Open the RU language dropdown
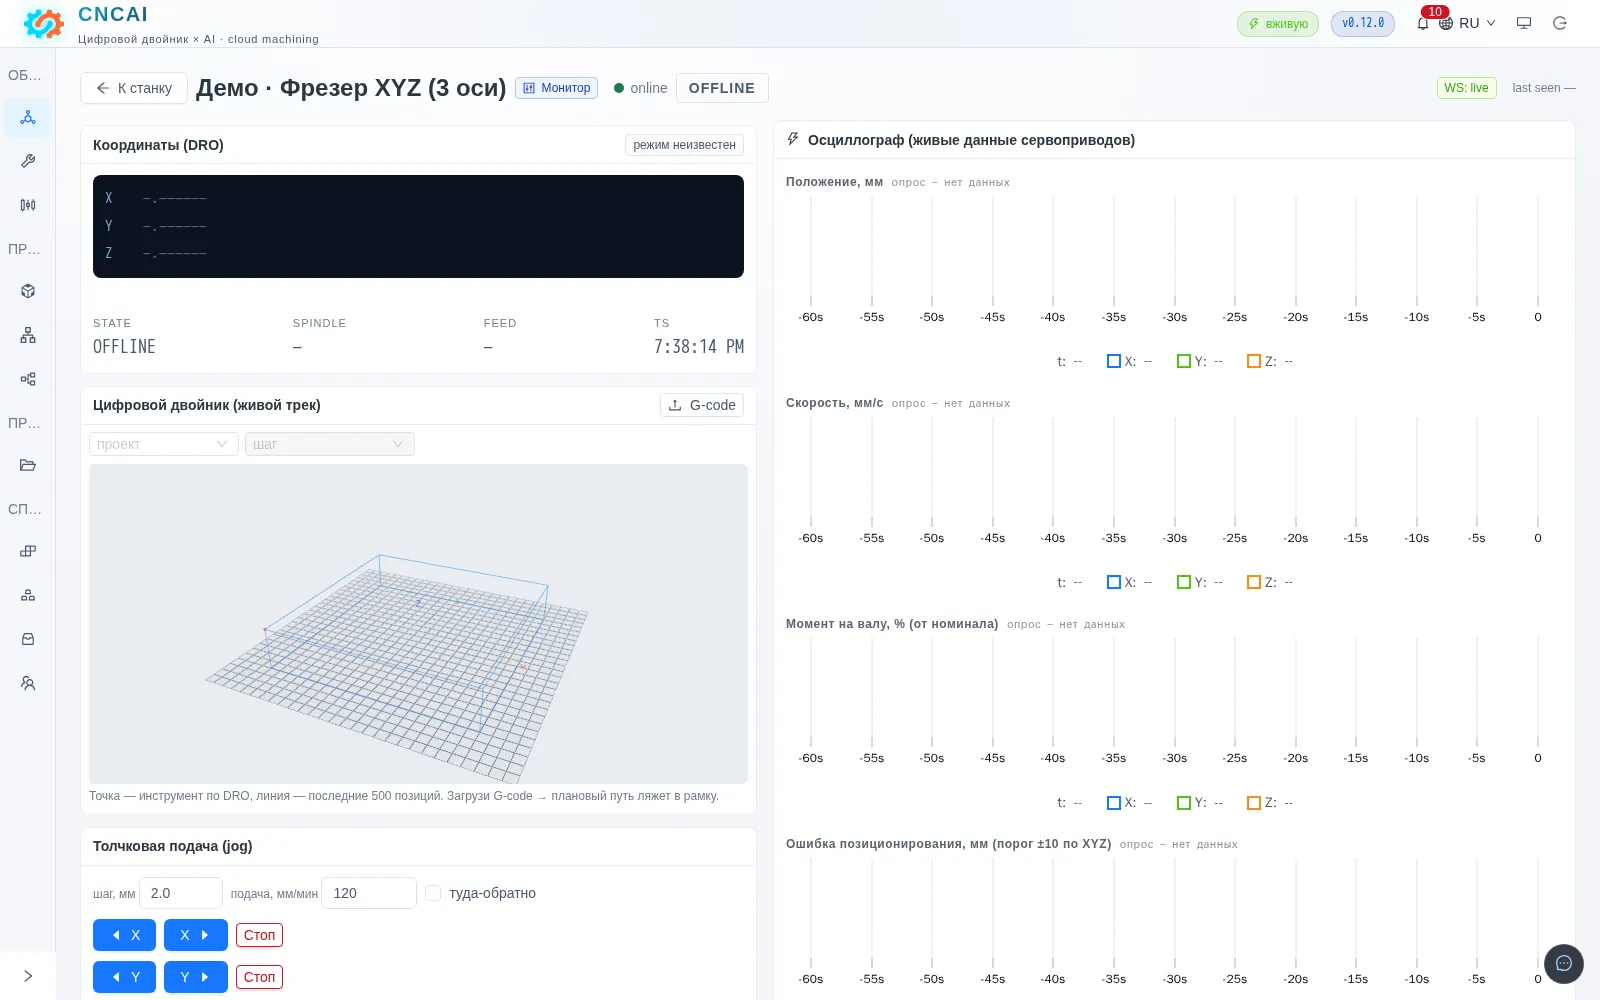1600x1000 pixels. [x=1467, y=23]
